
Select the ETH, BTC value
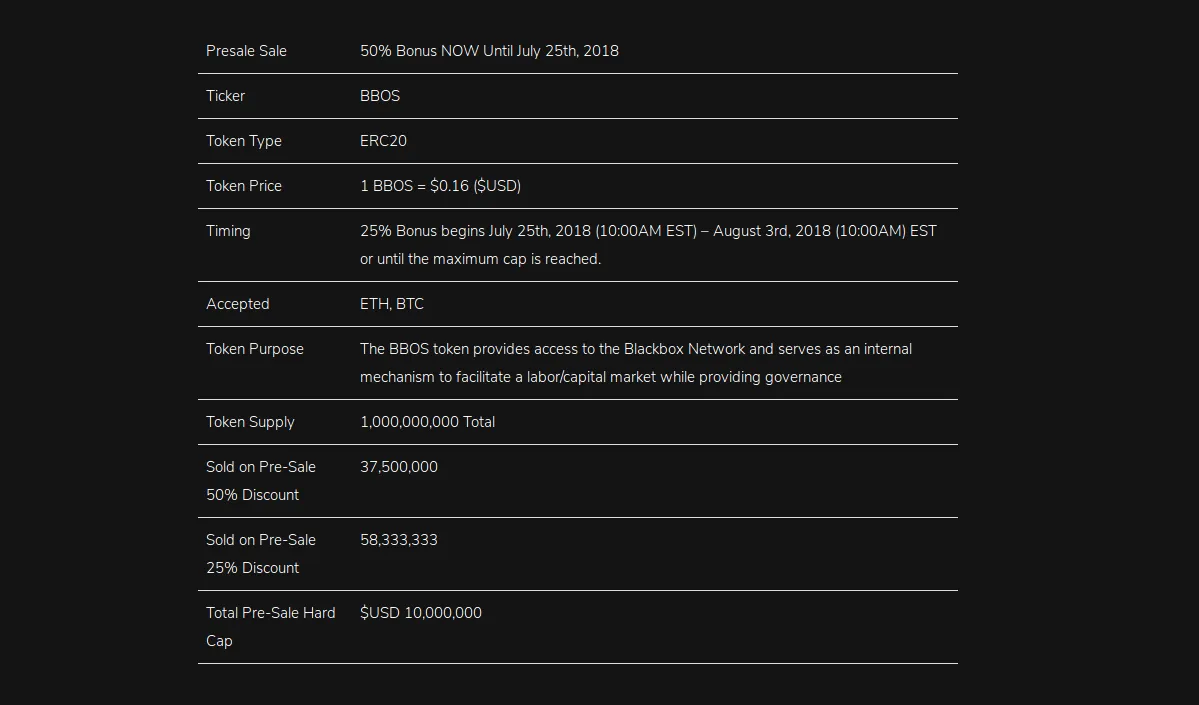tap(392, 304)
